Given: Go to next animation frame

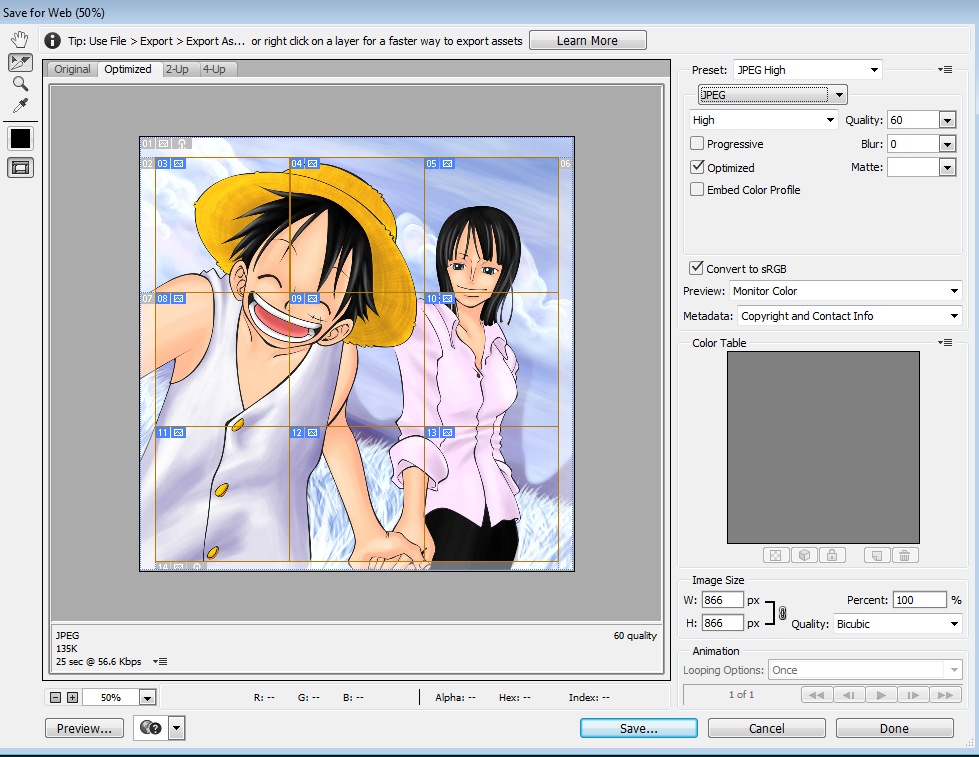Looking at the screenshot, I should pyautogui.click(x=913, y=695).
